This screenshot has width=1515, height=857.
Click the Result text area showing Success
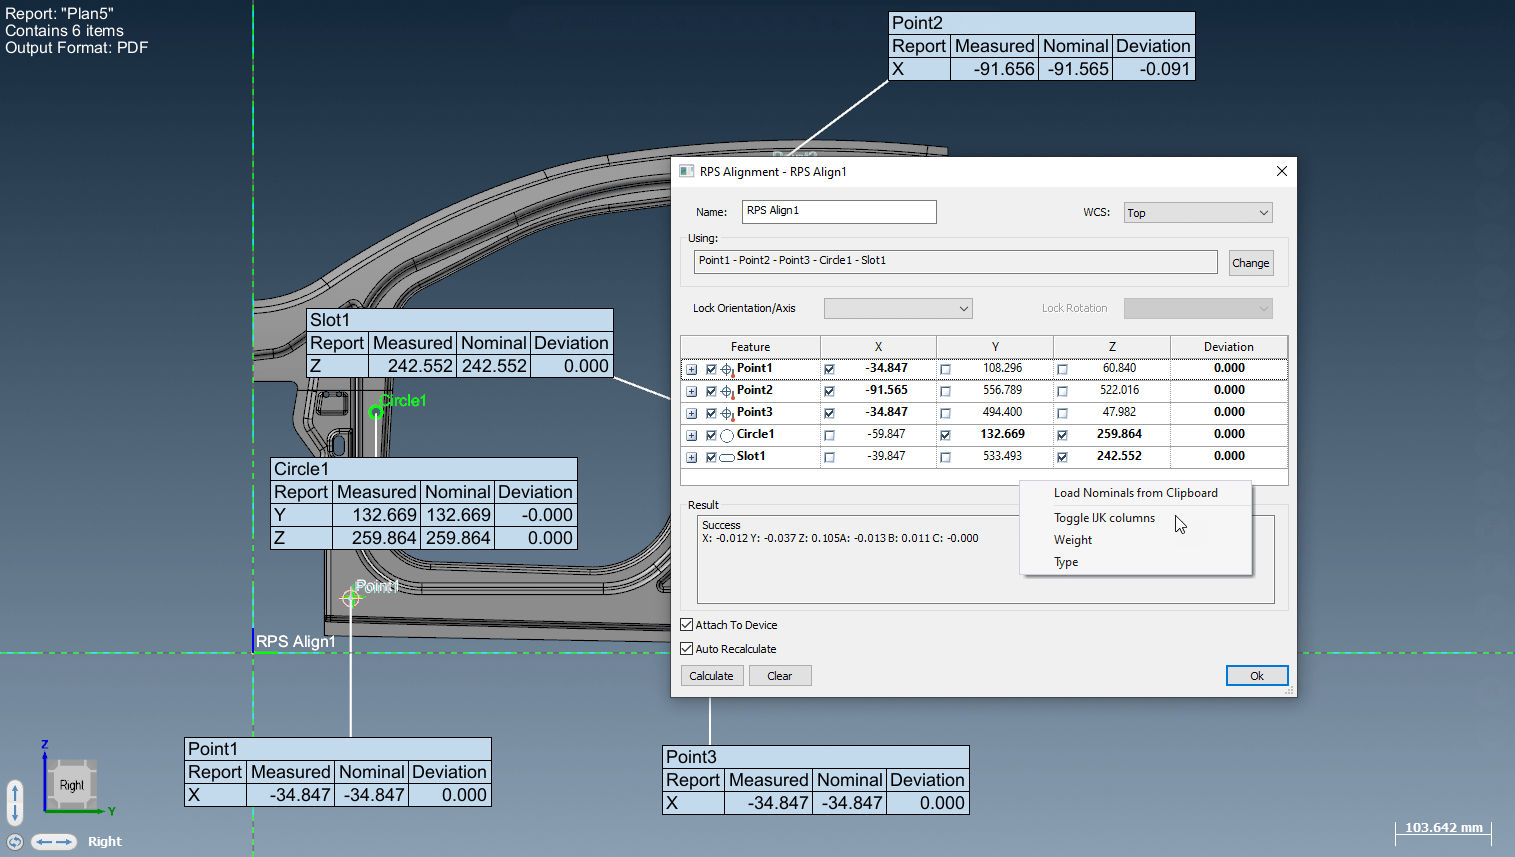pos(985,559)
